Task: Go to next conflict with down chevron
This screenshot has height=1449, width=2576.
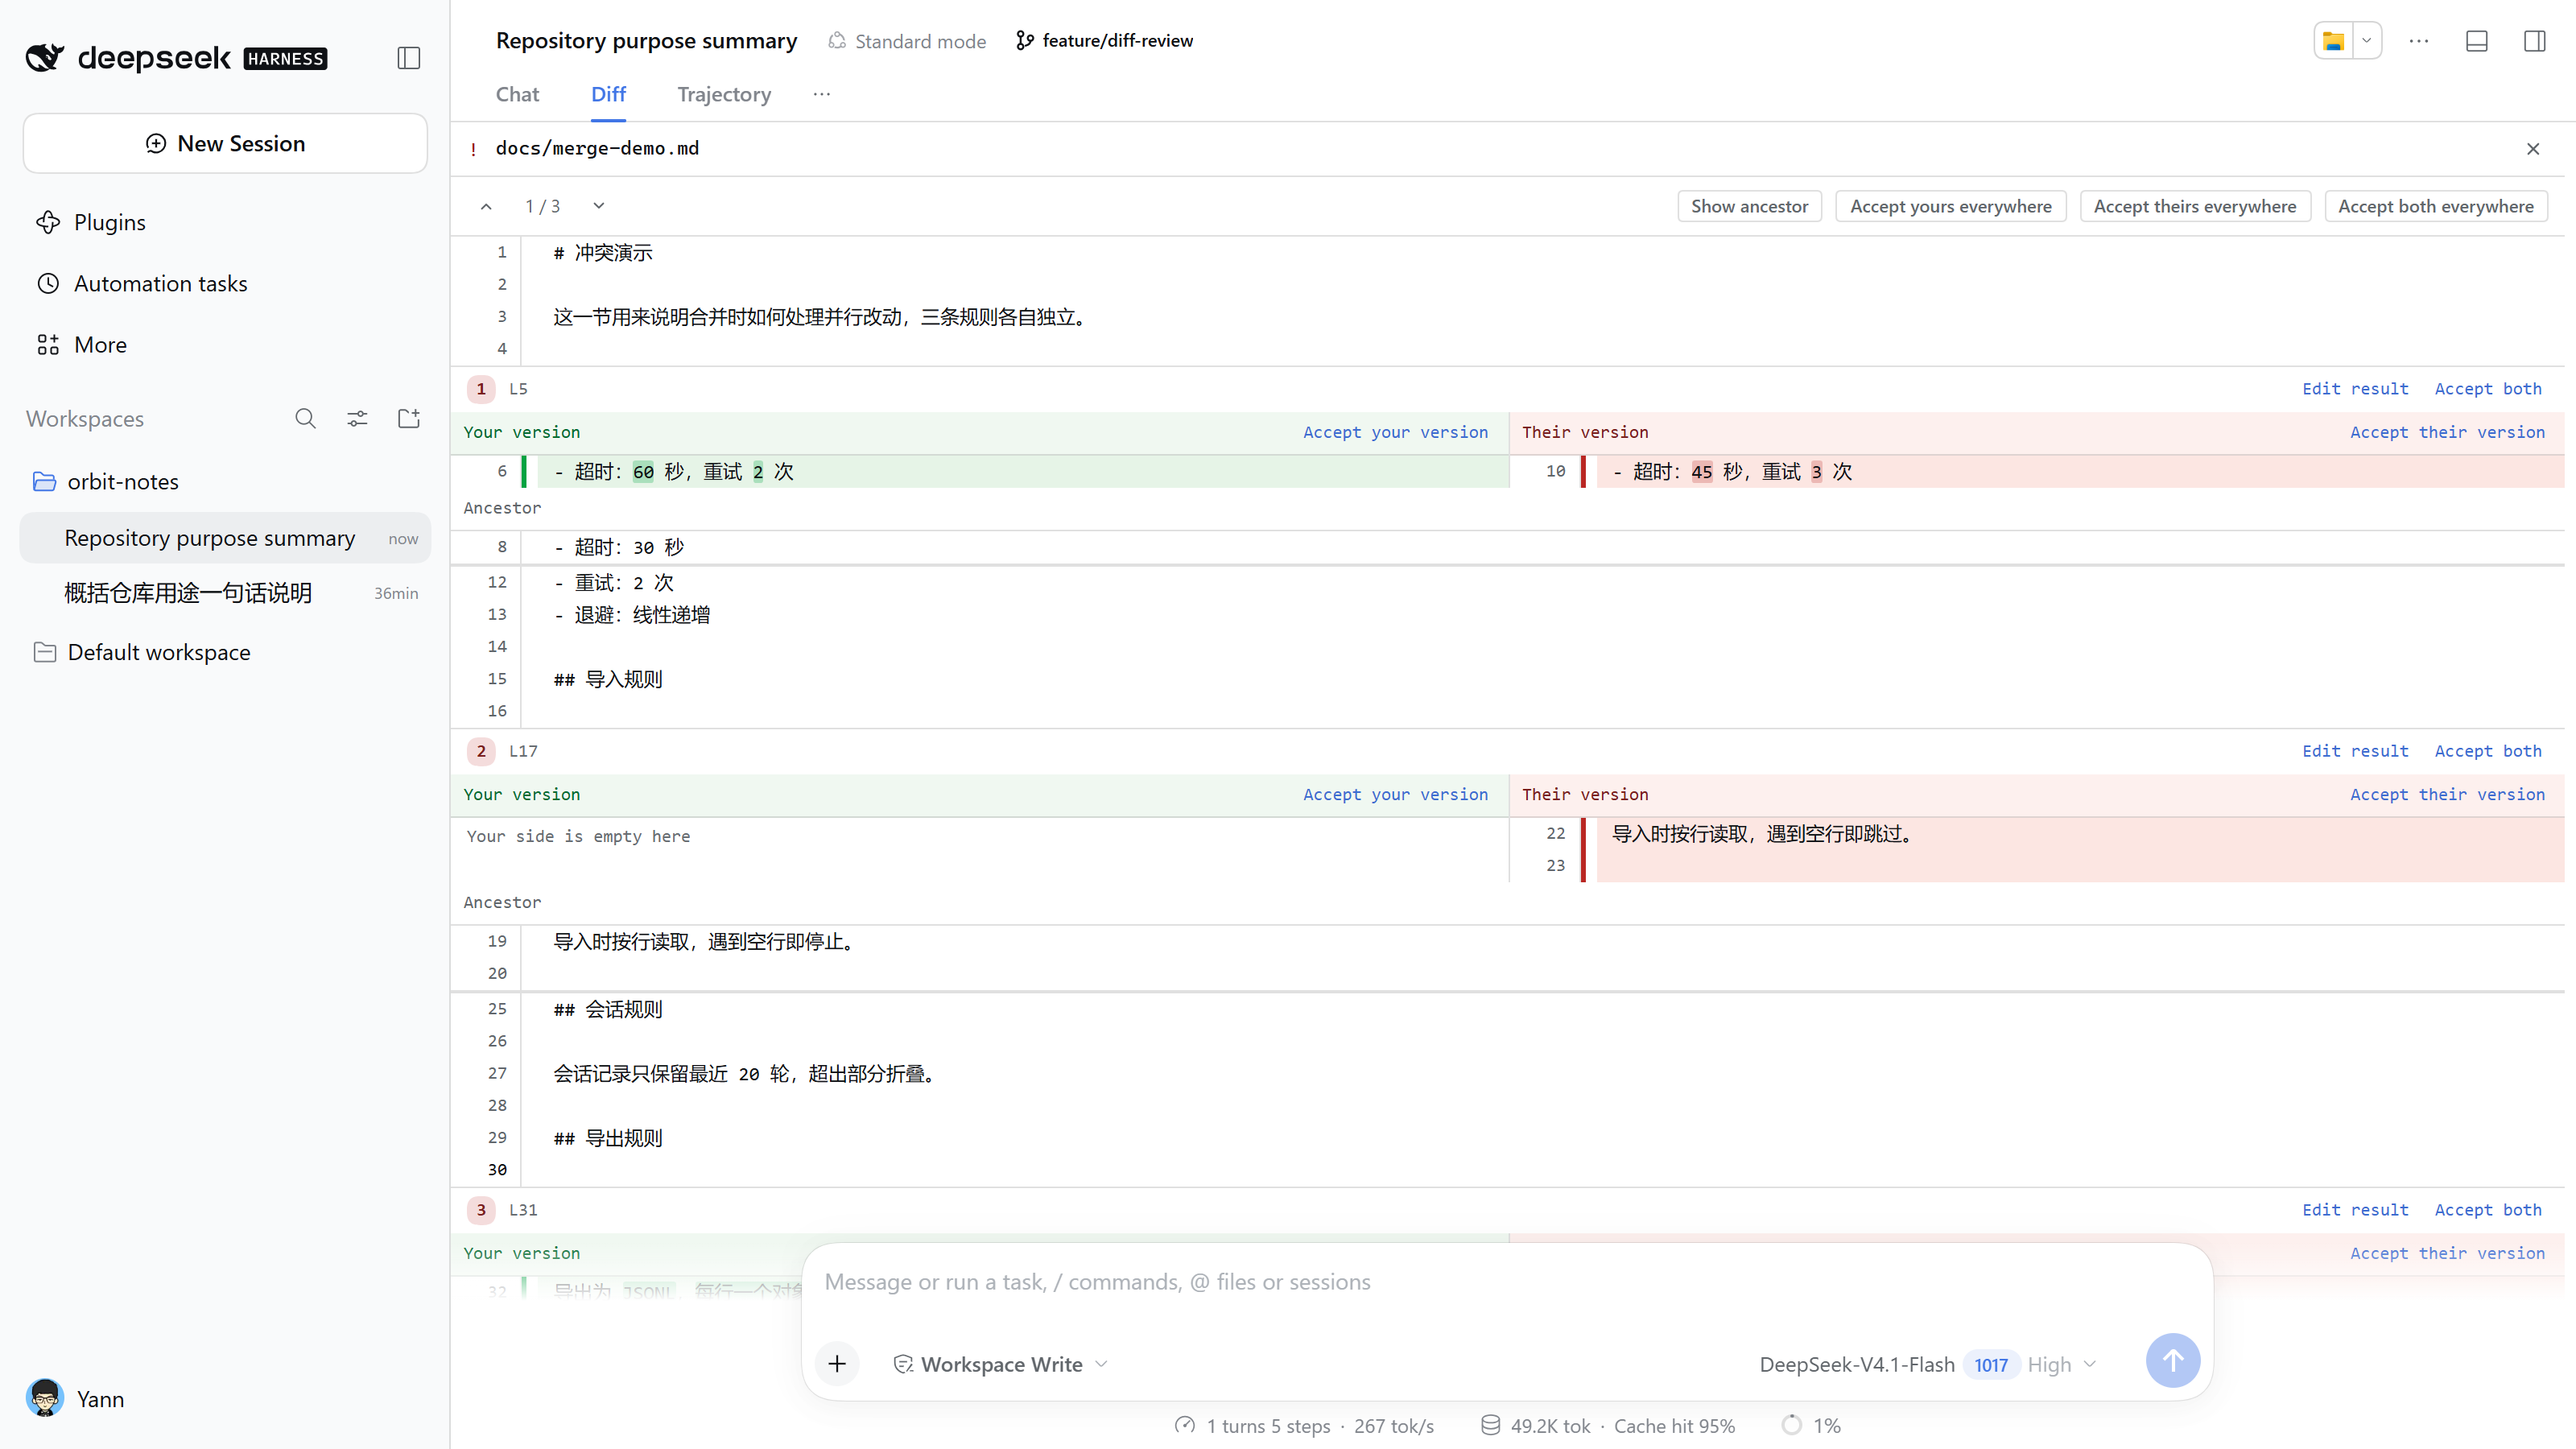Action: click(599, 206)
